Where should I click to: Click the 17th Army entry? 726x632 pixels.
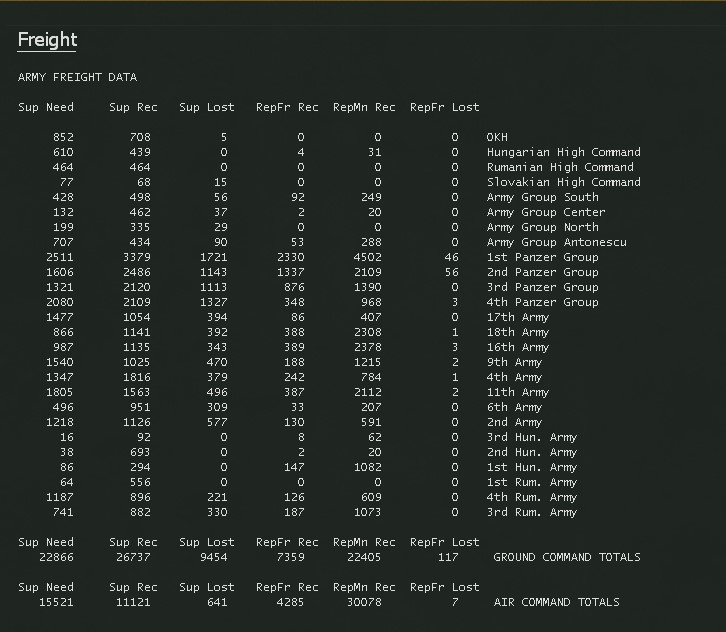517,317
